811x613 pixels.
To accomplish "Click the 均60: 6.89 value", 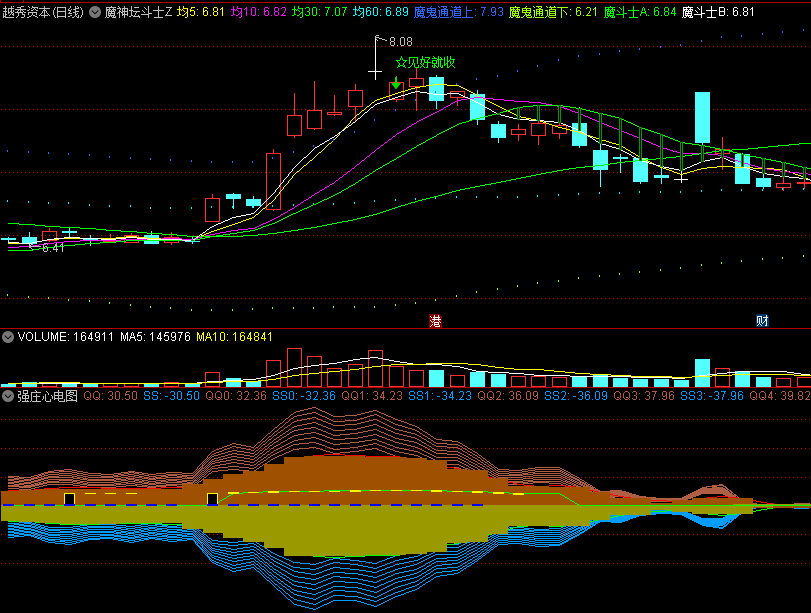I will [x=381, y=12].
